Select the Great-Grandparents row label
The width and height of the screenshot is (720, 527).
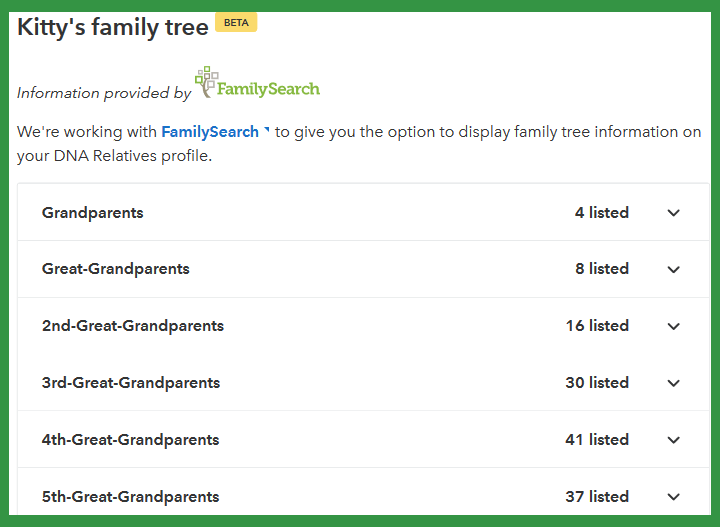click(116, 269)
